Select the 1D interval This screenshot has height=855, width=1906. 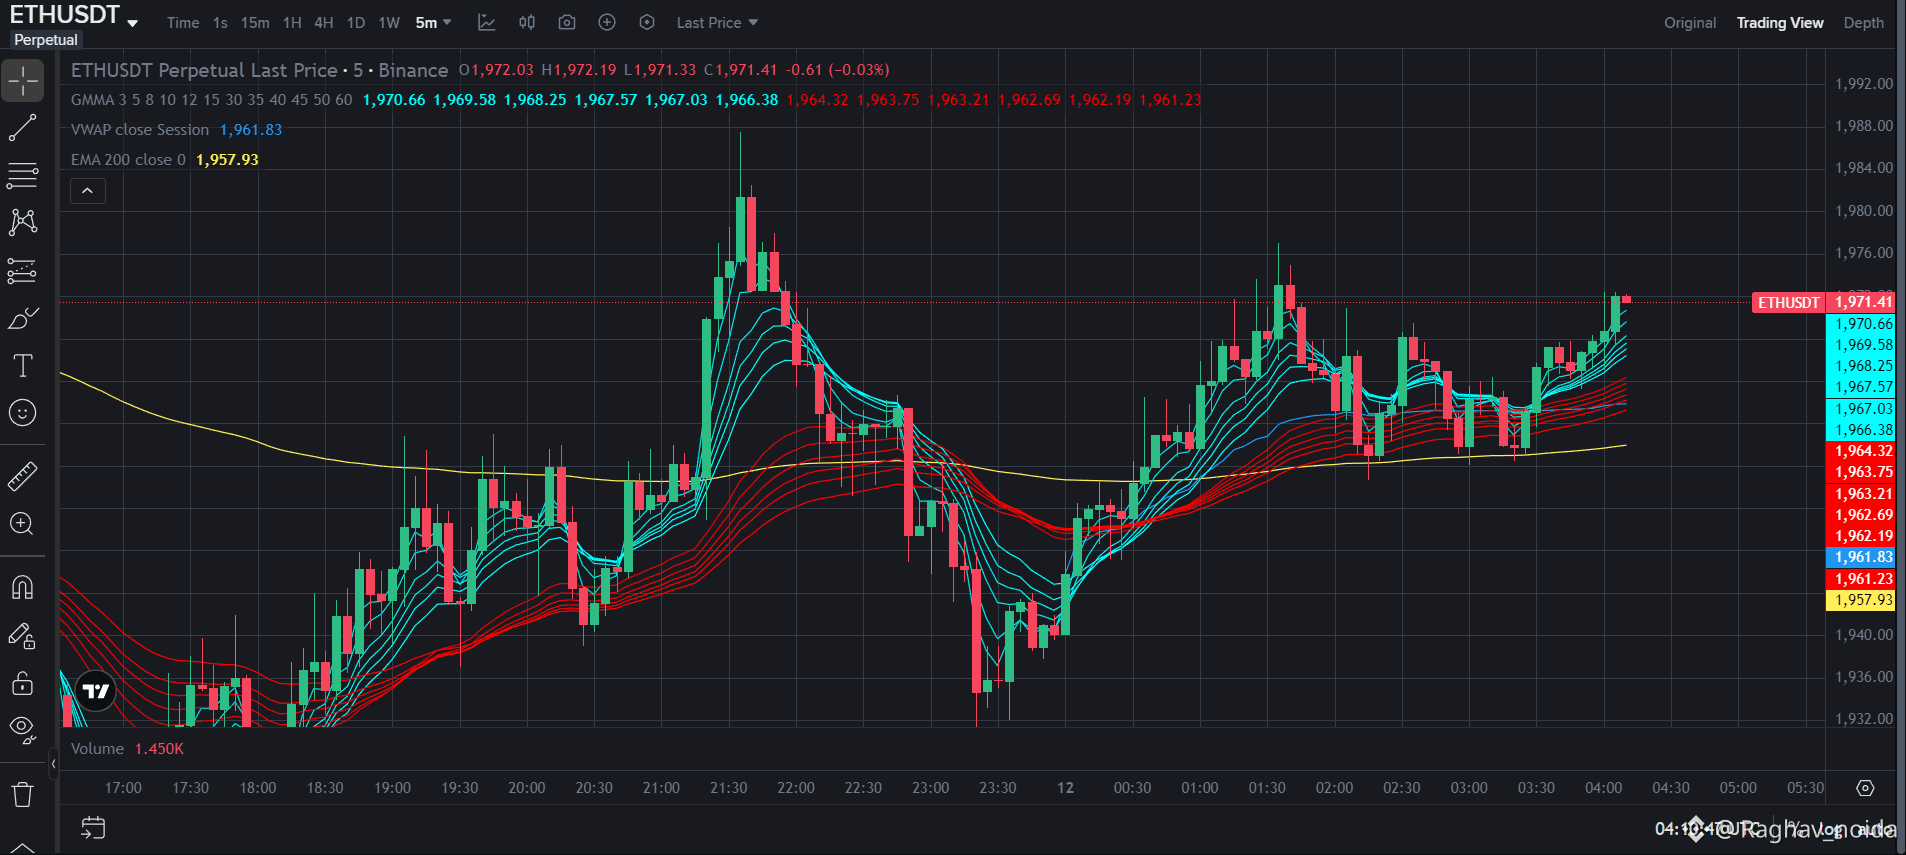356,22
